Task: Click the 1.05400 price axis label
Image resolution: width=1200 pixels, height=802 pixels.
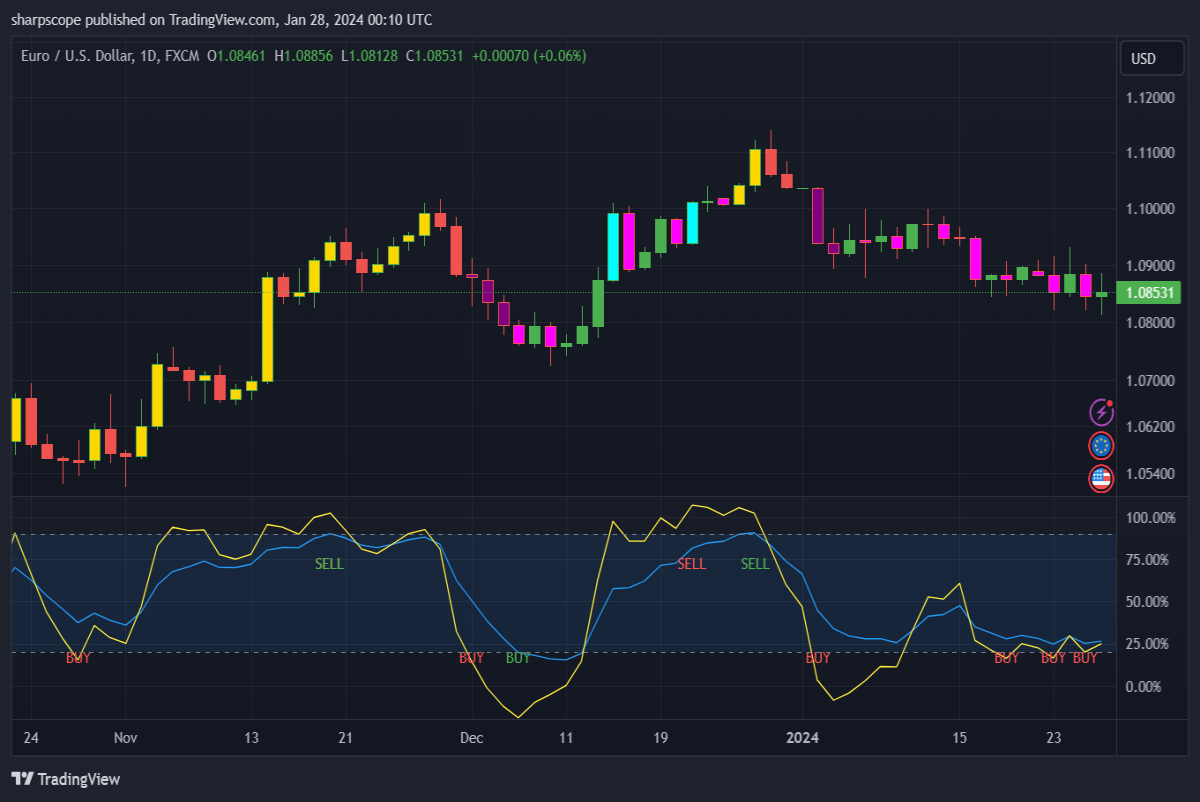Action: click(1150, 473)
